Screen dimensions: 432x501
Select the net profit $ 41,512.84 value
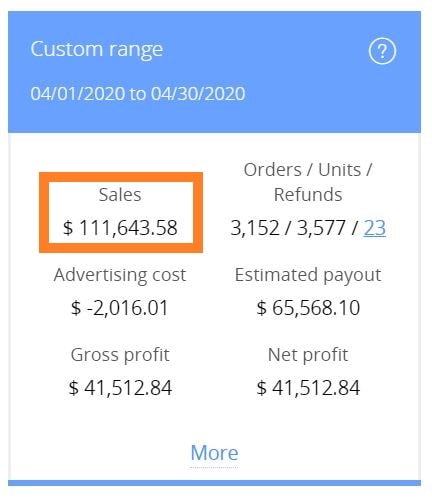308,388
